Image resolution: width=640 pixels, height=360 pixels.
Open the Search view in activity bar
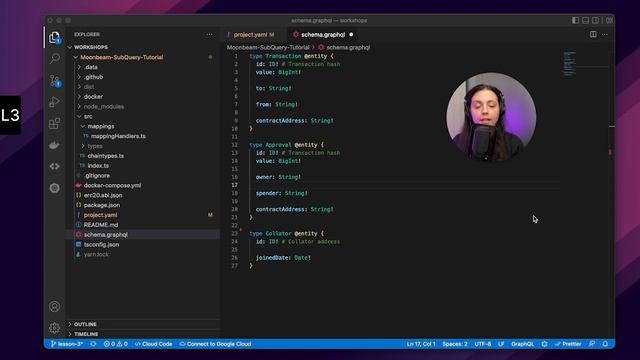point(54,58)
